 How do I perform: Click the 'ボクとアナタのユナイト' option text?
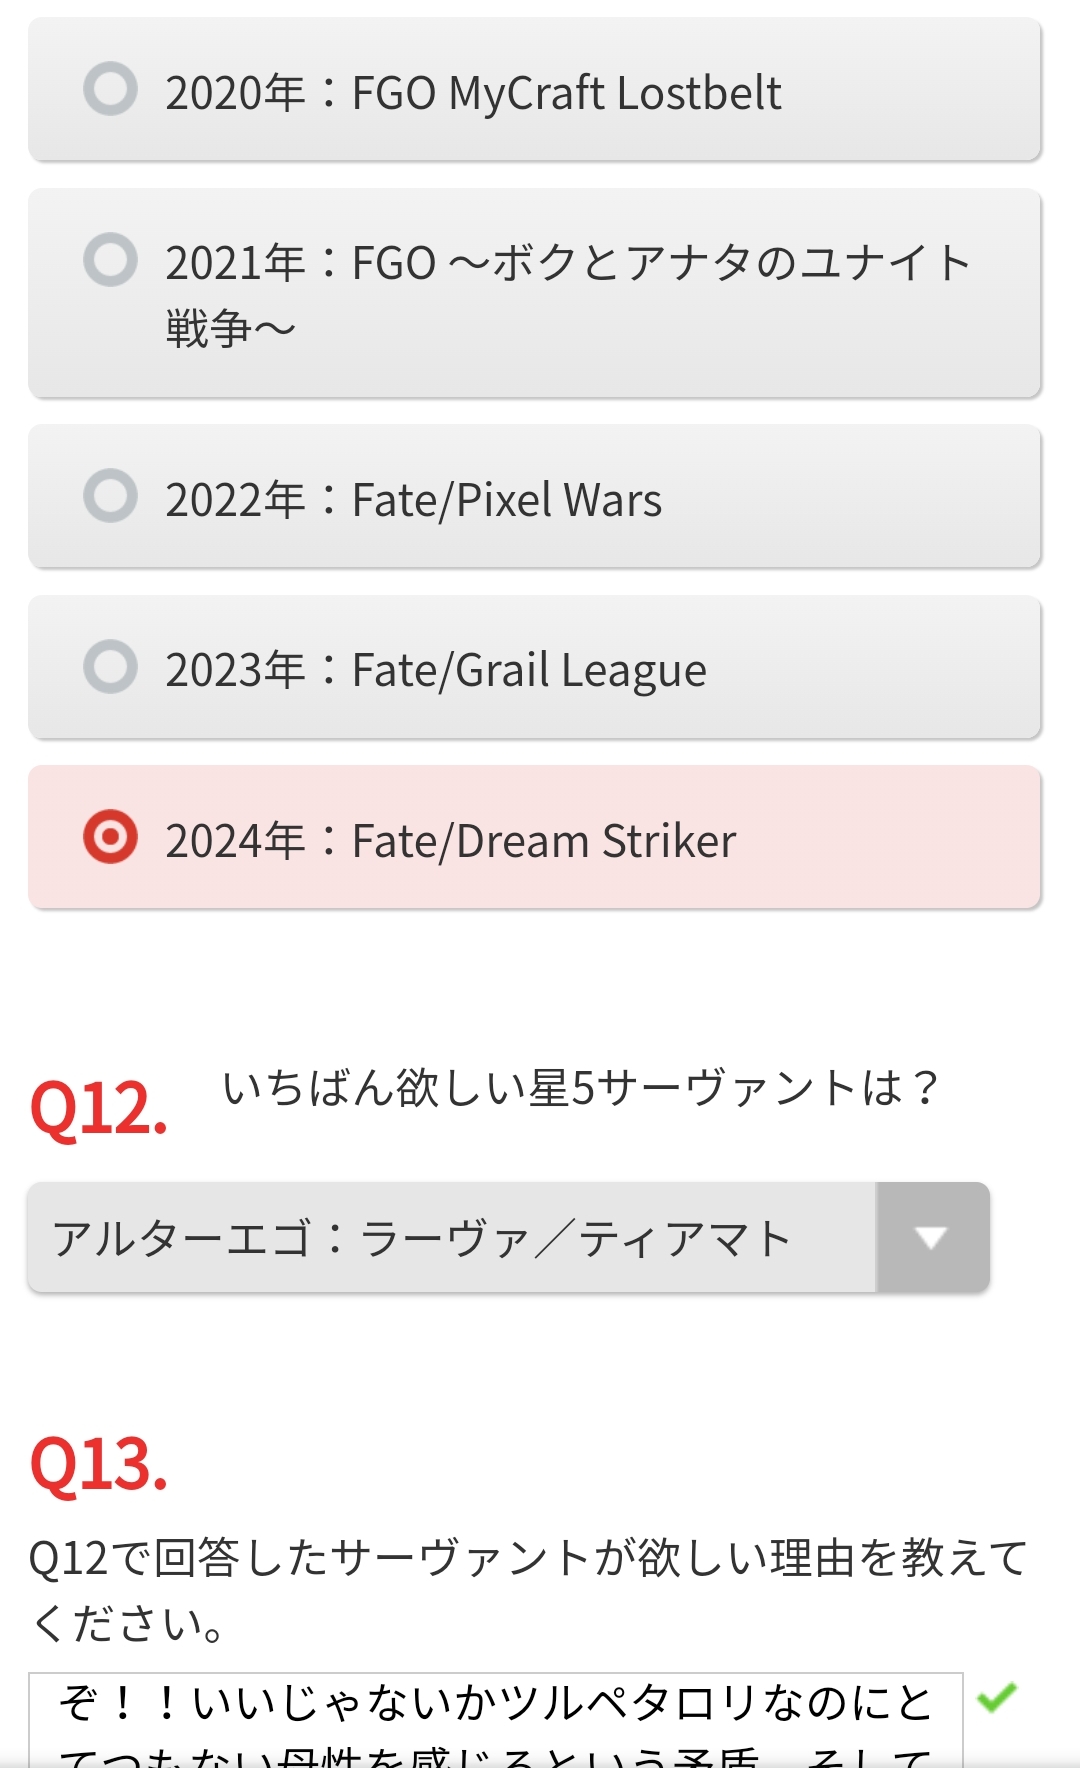click(x=730, y=264)
